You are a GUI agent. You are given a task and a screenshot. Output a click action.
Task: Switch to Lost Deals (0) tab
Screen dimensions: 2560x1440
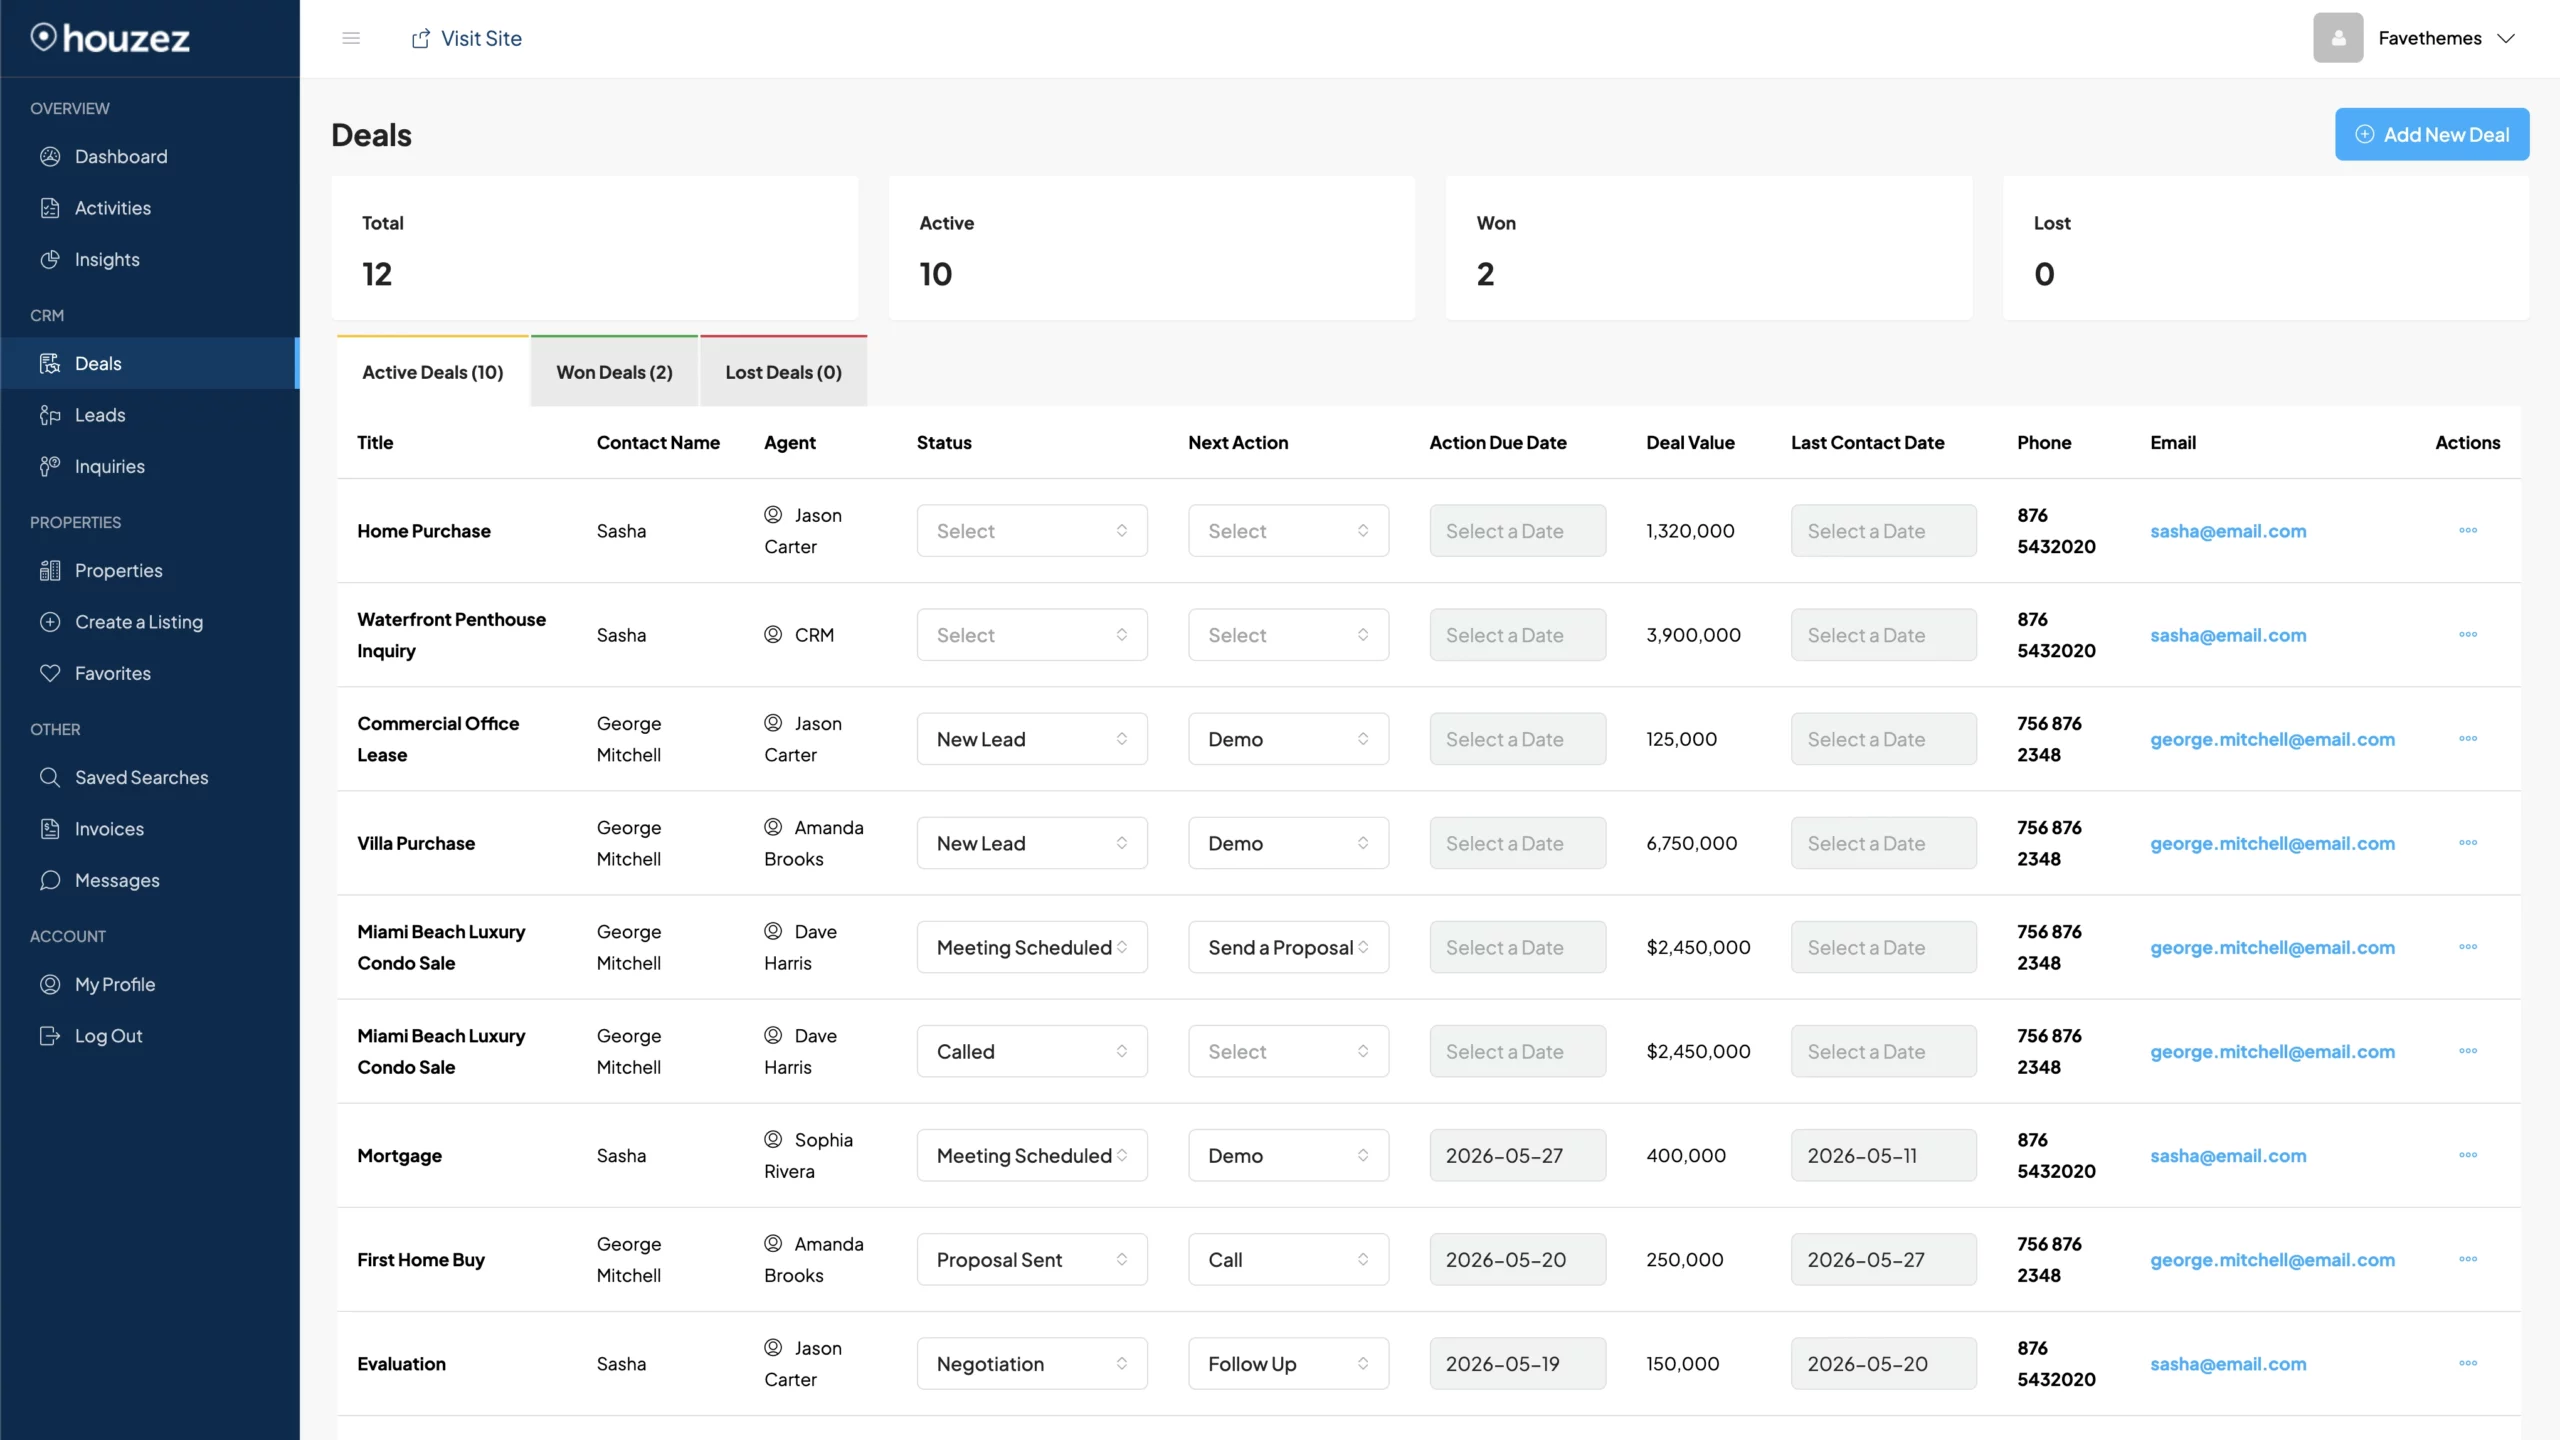[x=783, y=371]
